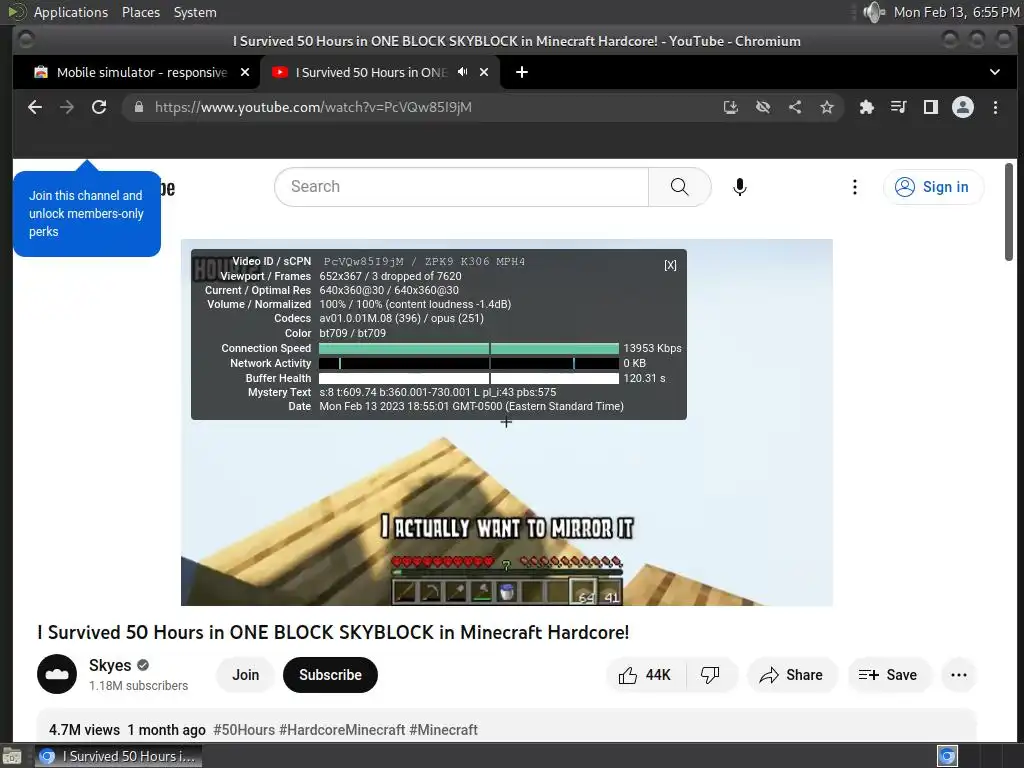
Task: Click the Share button
Action: click(791, 675)
